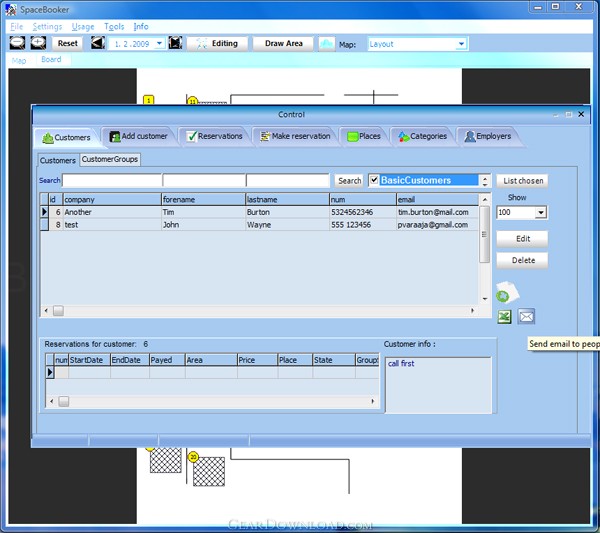Click the customer table horizontal scrollbar thumb
This screenshot has height=533, width=600.
click(x=59, y=311)
